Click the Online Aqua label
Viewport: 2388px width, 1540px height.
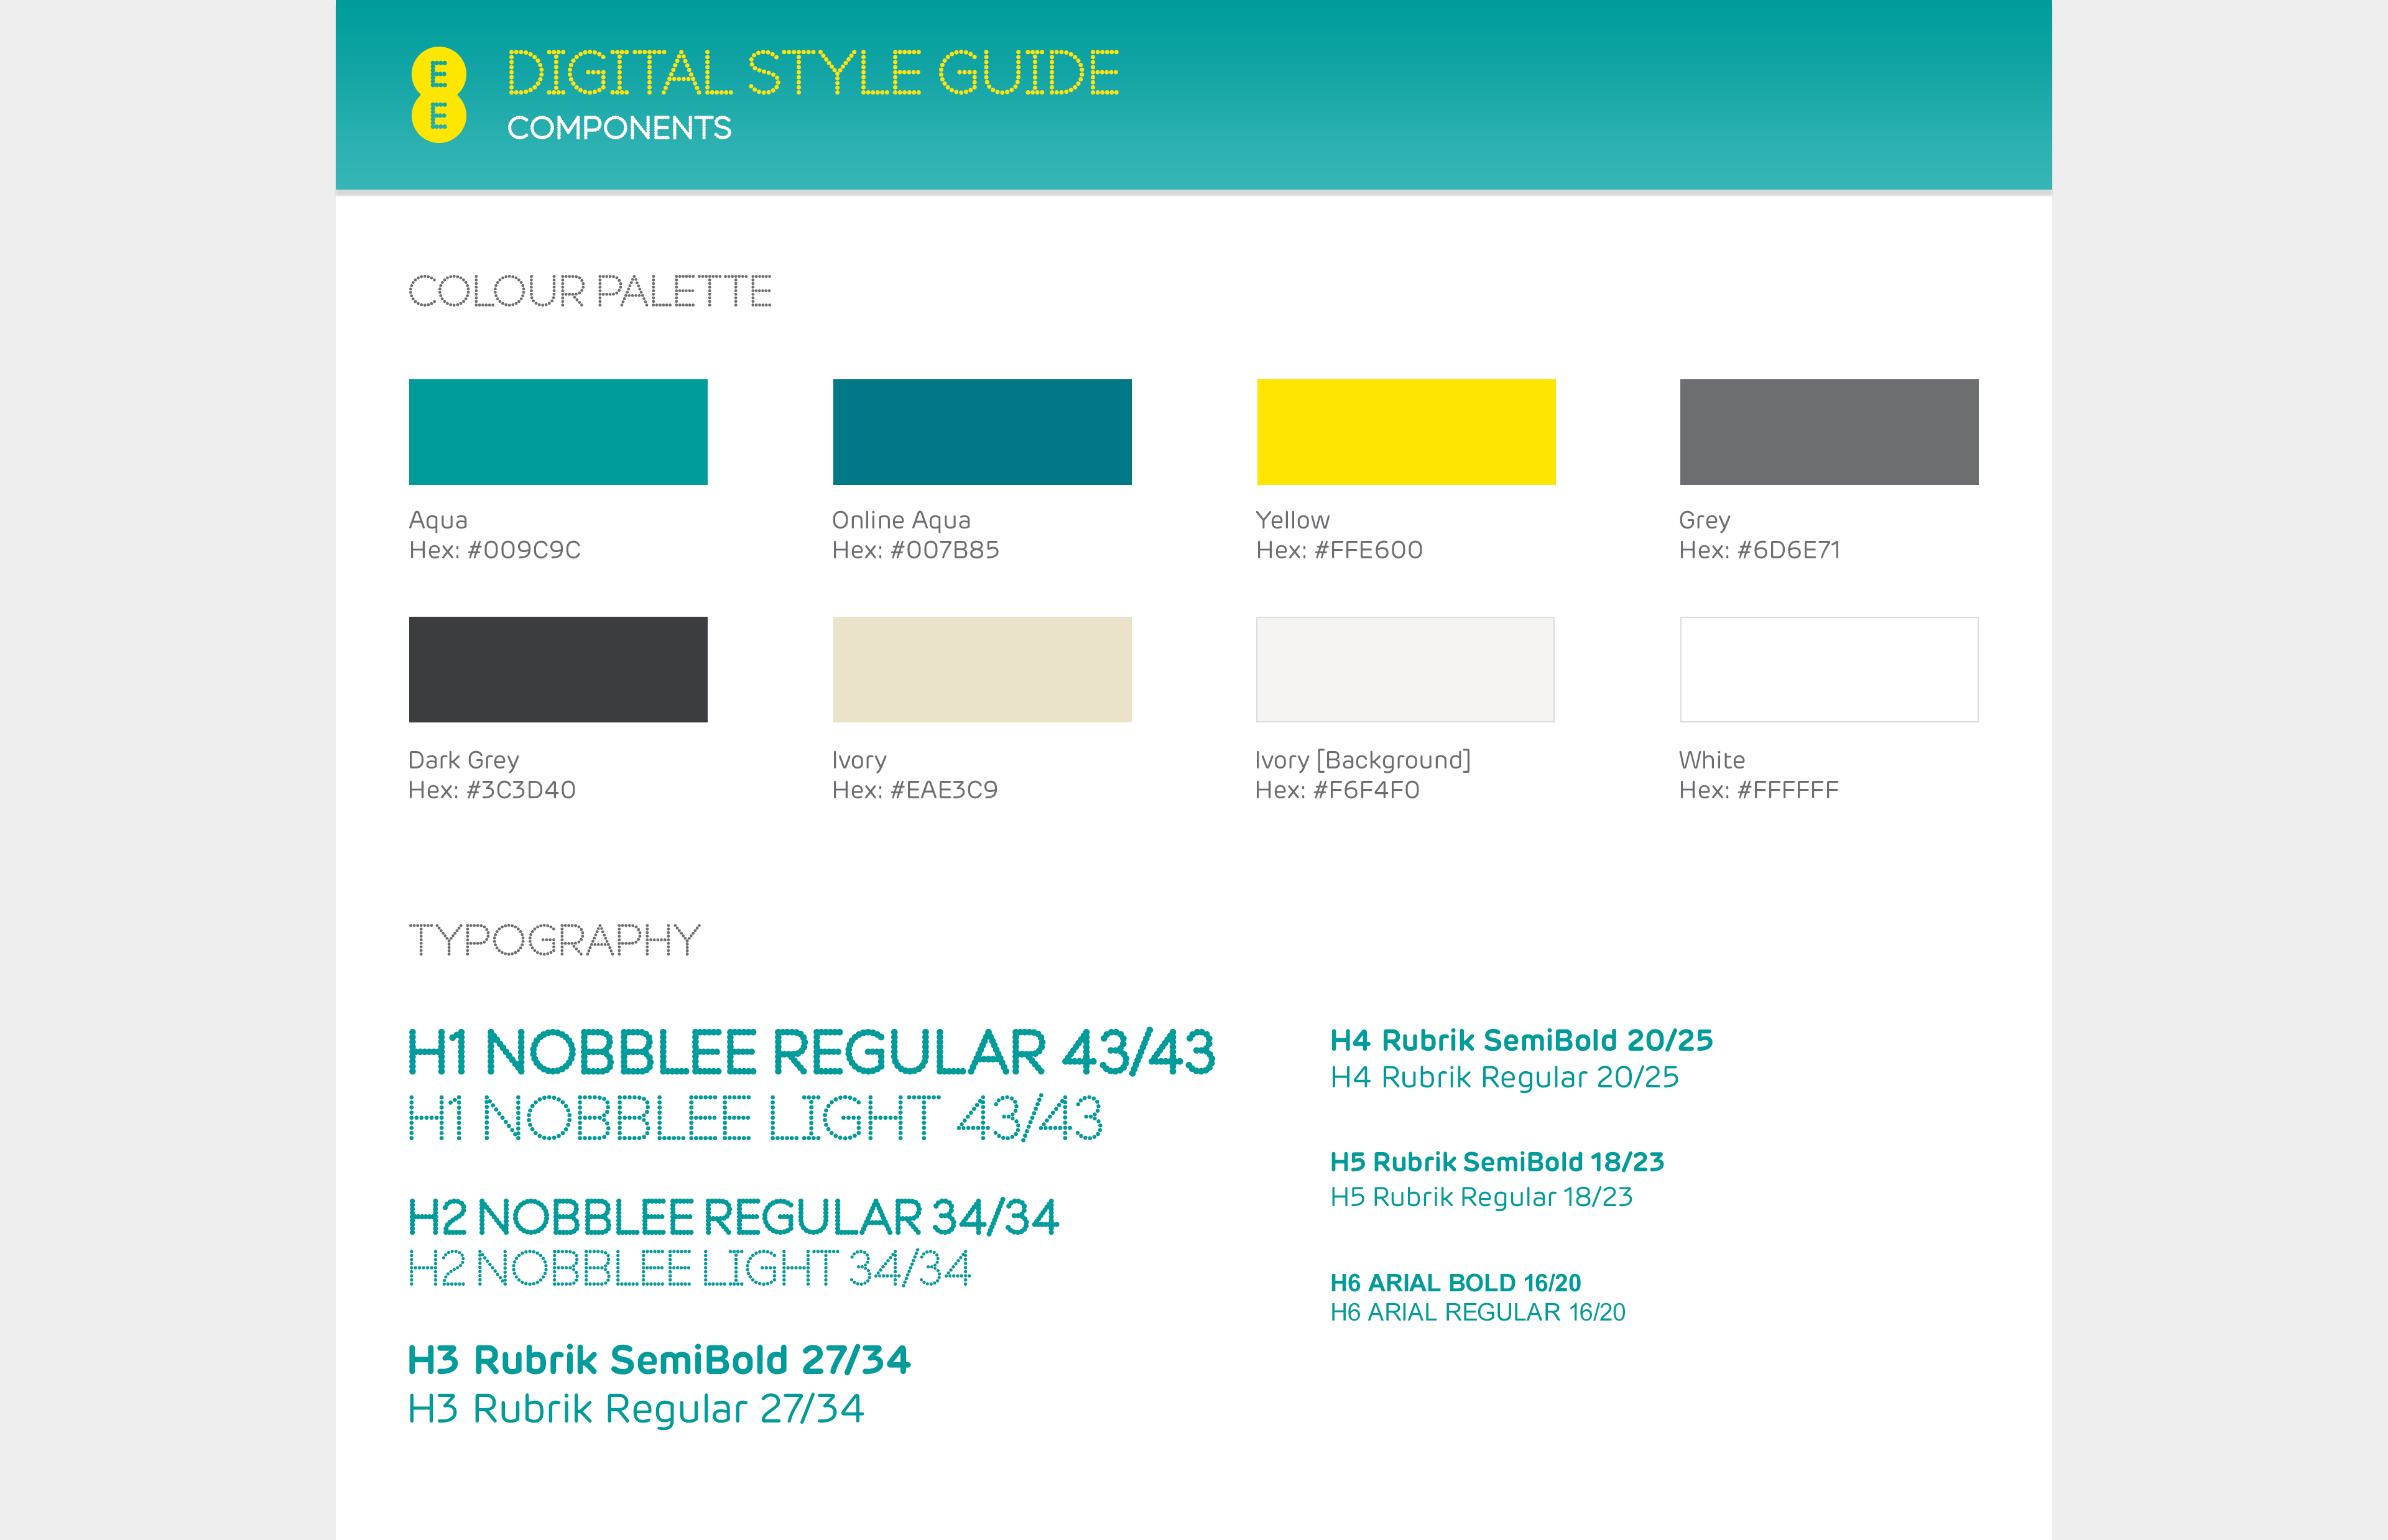click(x=901, y=520)
